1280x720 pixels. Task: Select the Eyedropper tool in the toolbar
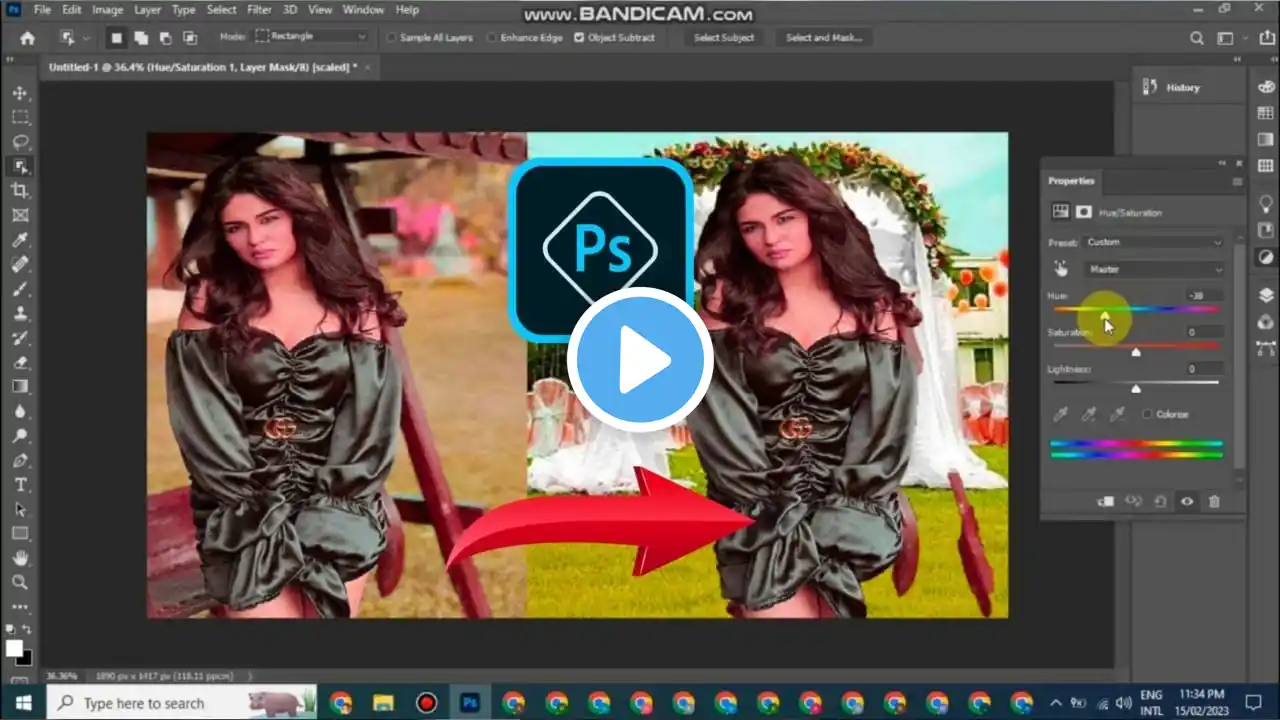tap(20, 240)
